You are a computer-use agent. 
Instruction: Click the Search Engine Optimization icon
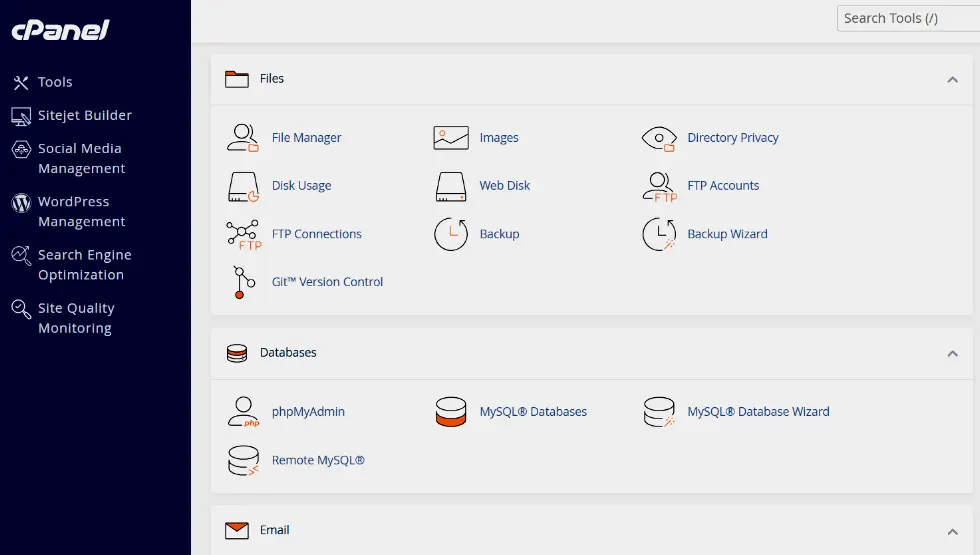(21, 256)
